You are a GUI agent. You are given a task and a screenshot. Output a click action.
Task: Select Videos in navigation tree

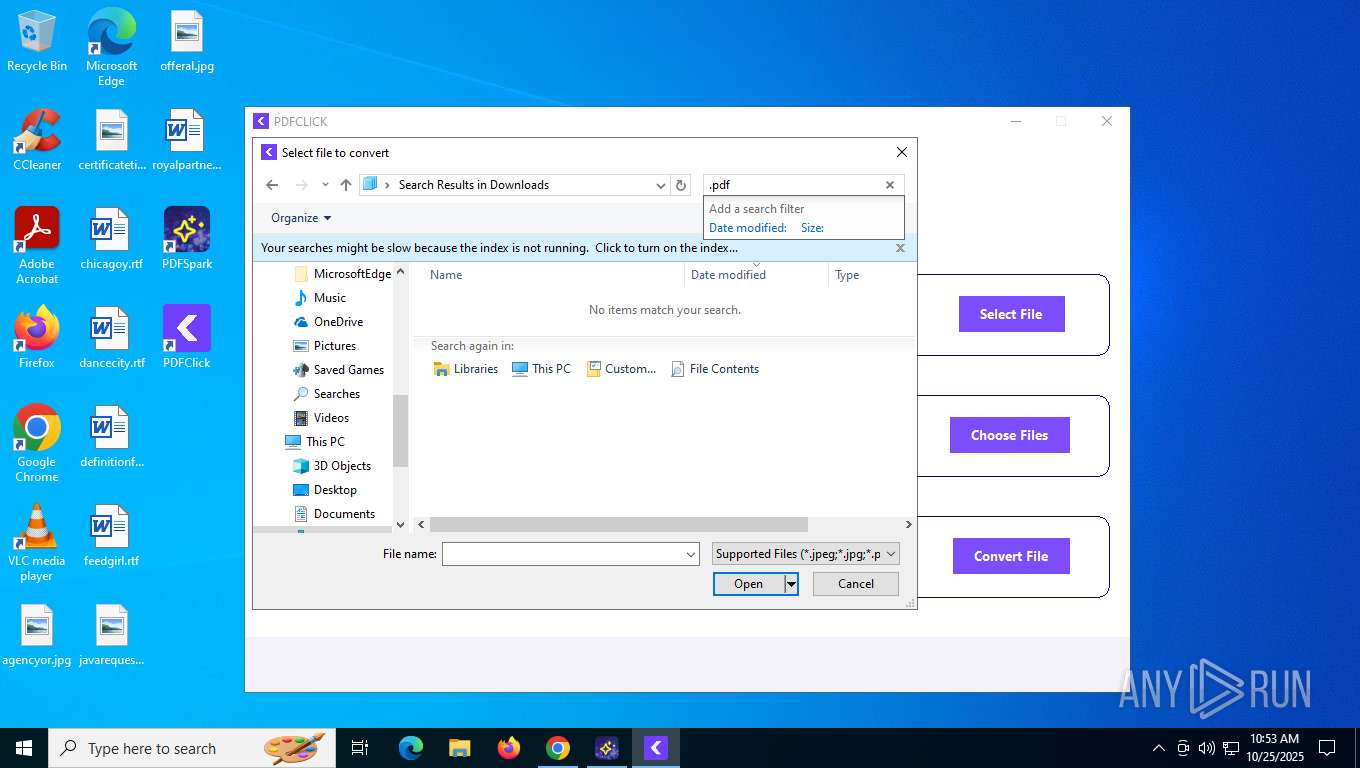[x=321, y=418]
